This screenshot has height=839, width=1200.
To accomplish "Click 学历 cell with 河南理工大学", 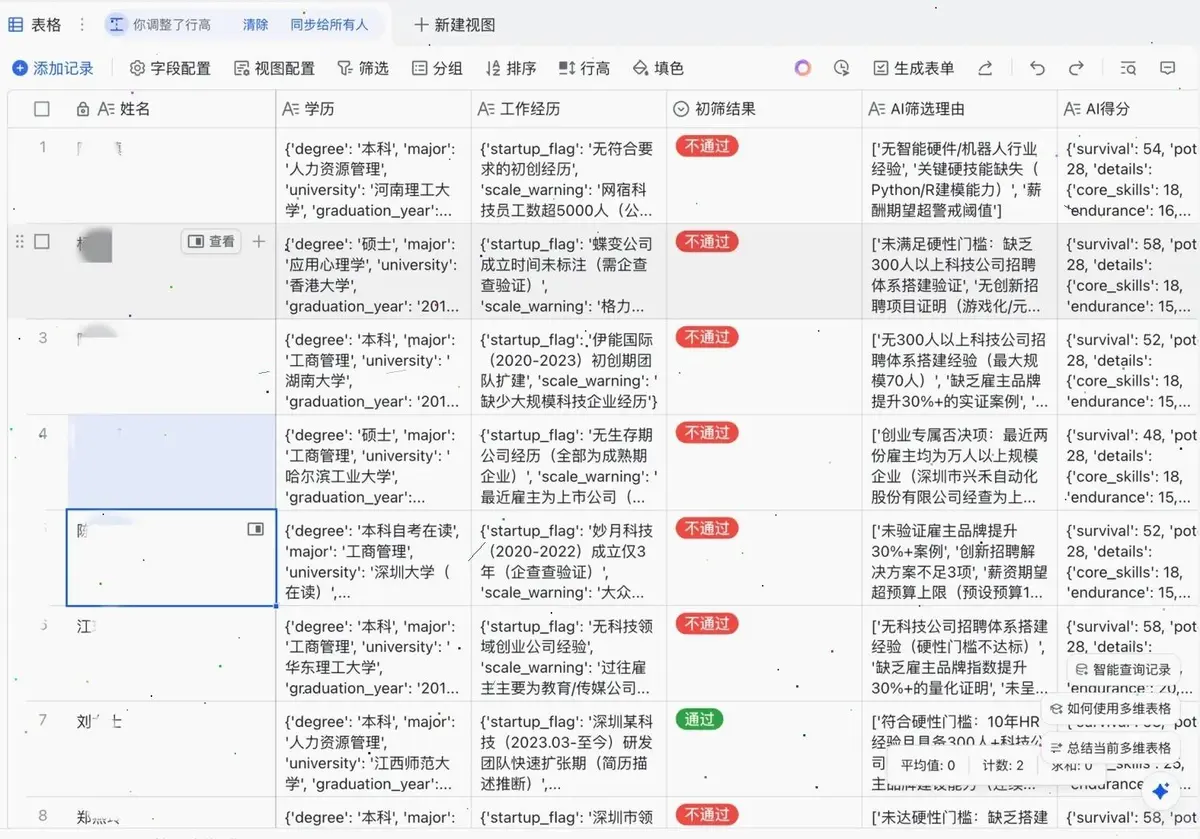I will pyautogui.click(x=374, y=175).
